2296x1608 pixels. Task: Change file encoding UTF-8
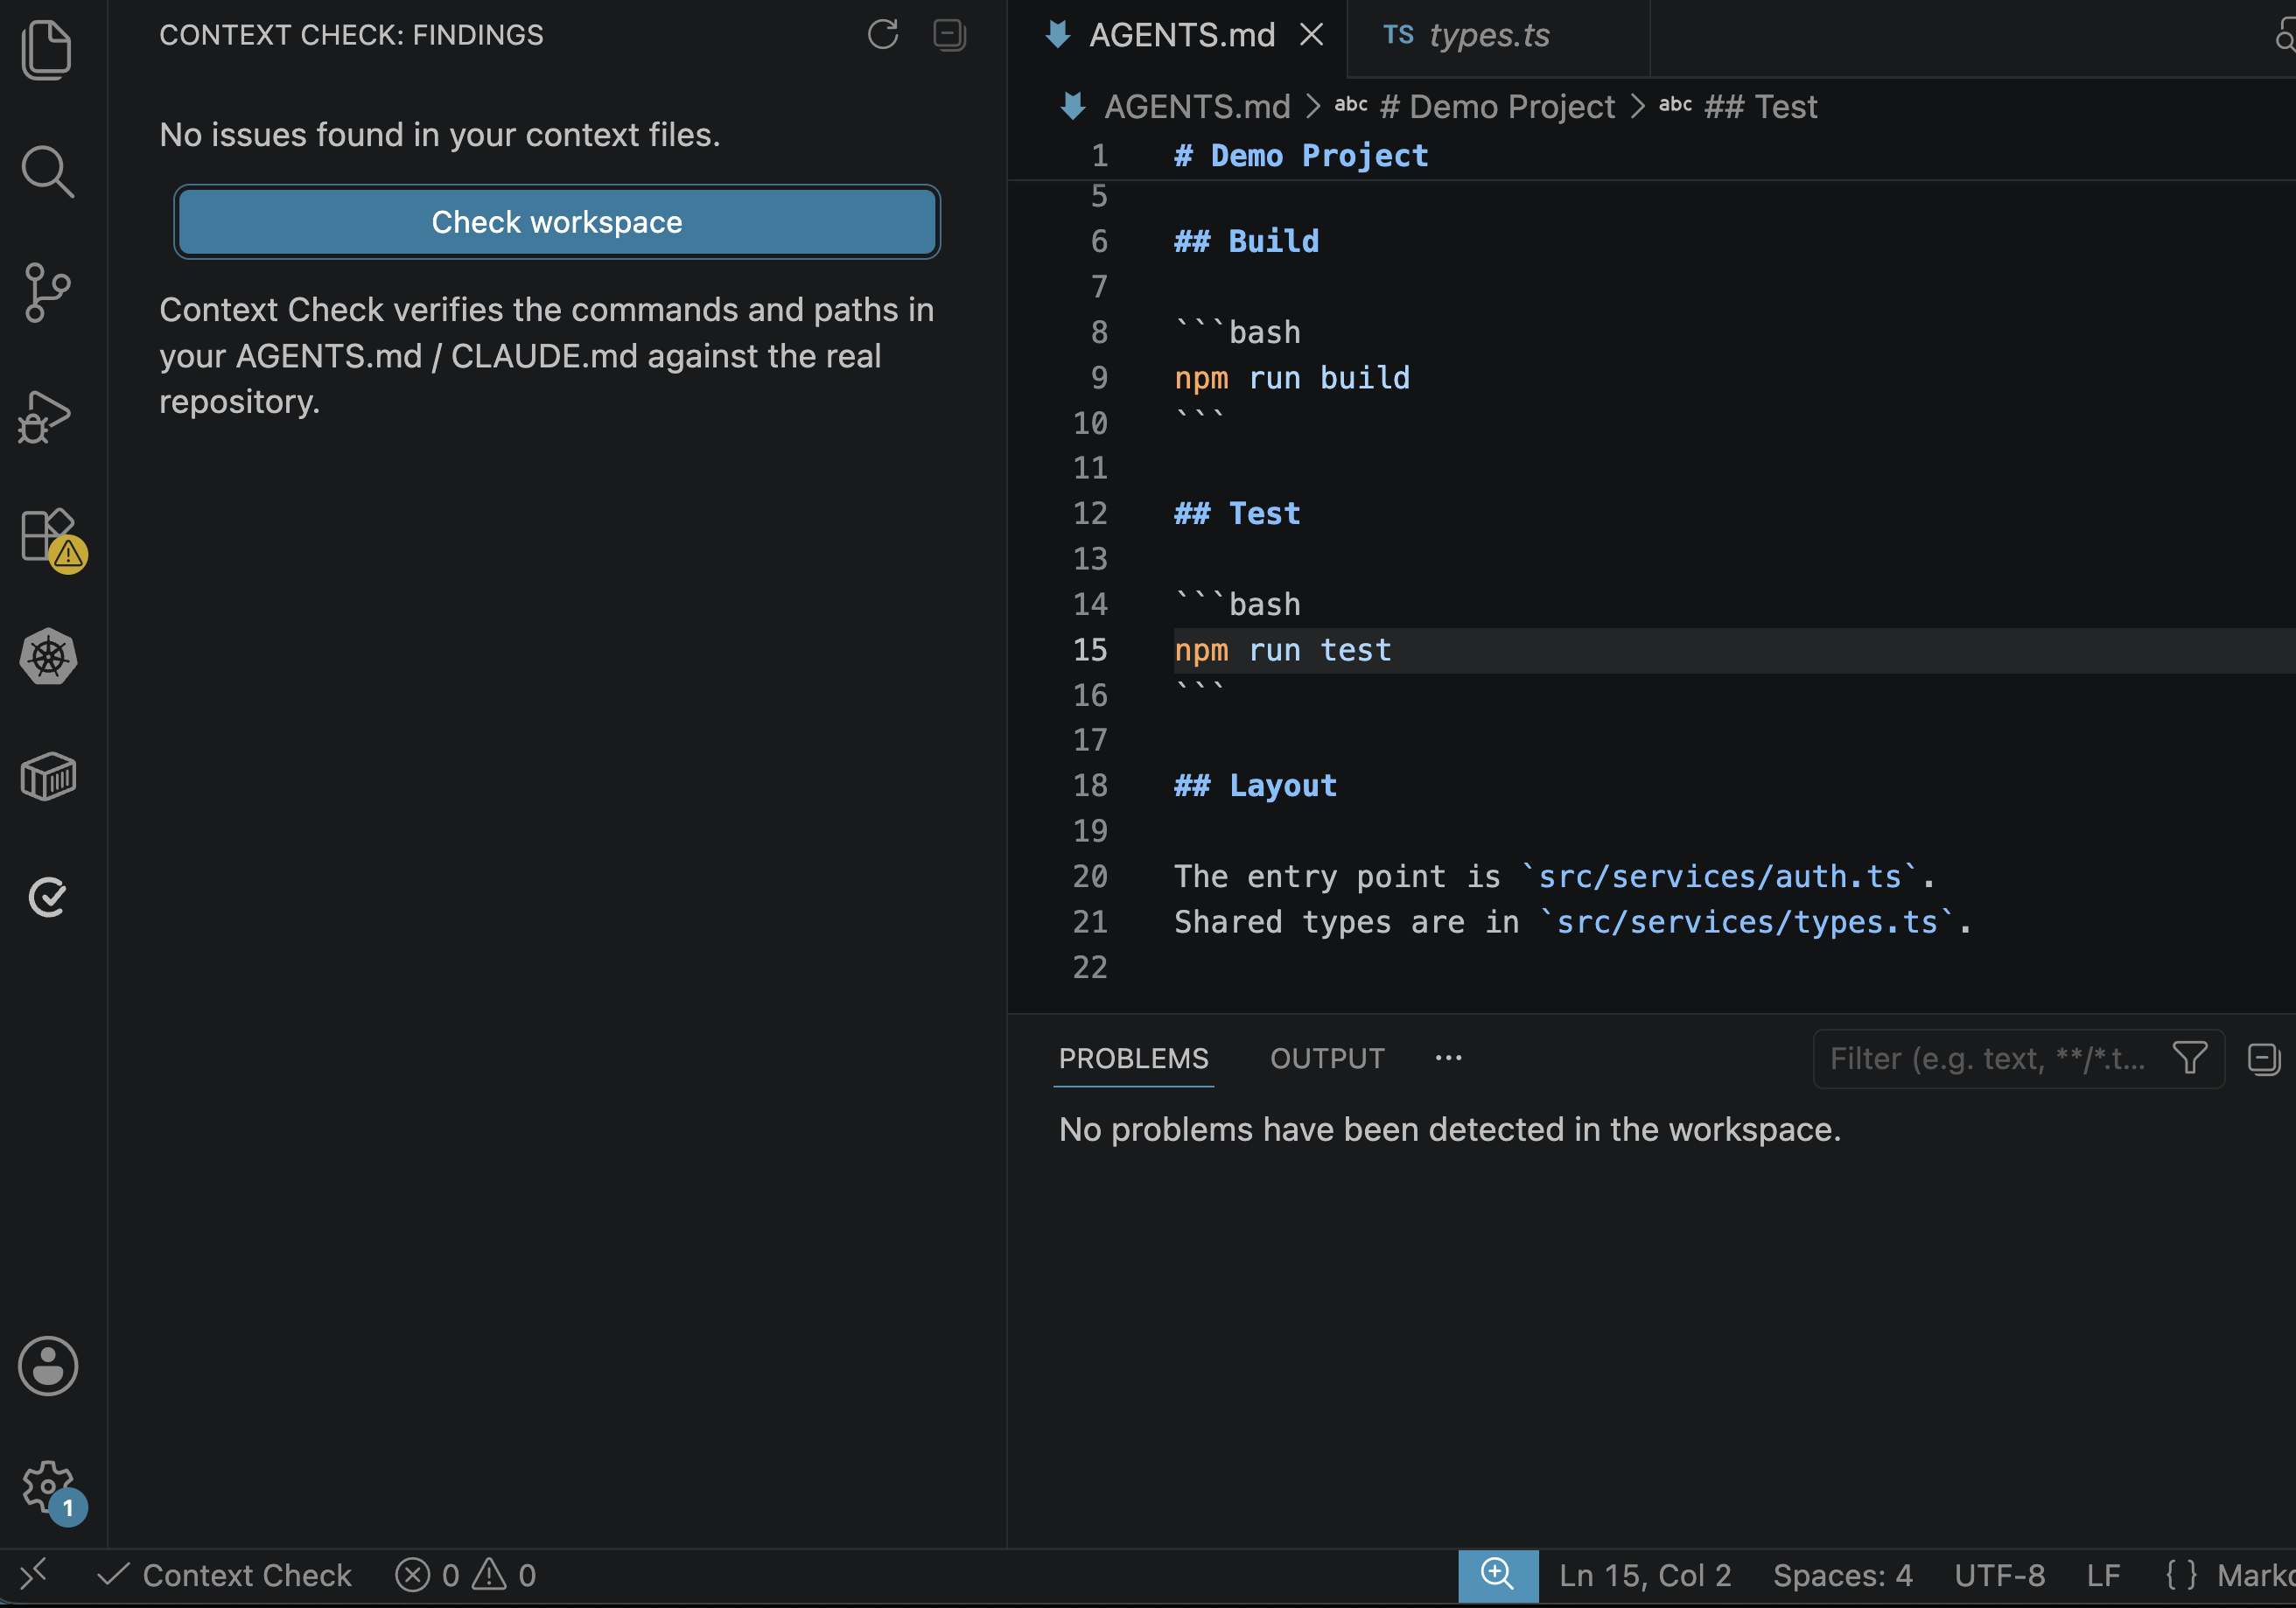(x=1999, y=1575)
